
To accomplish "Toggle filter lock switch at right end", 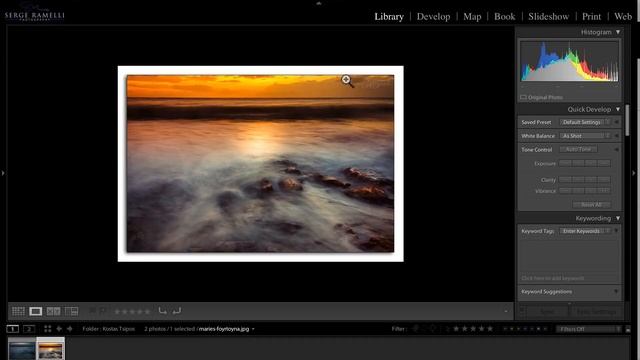I will (x=628, y=329).
